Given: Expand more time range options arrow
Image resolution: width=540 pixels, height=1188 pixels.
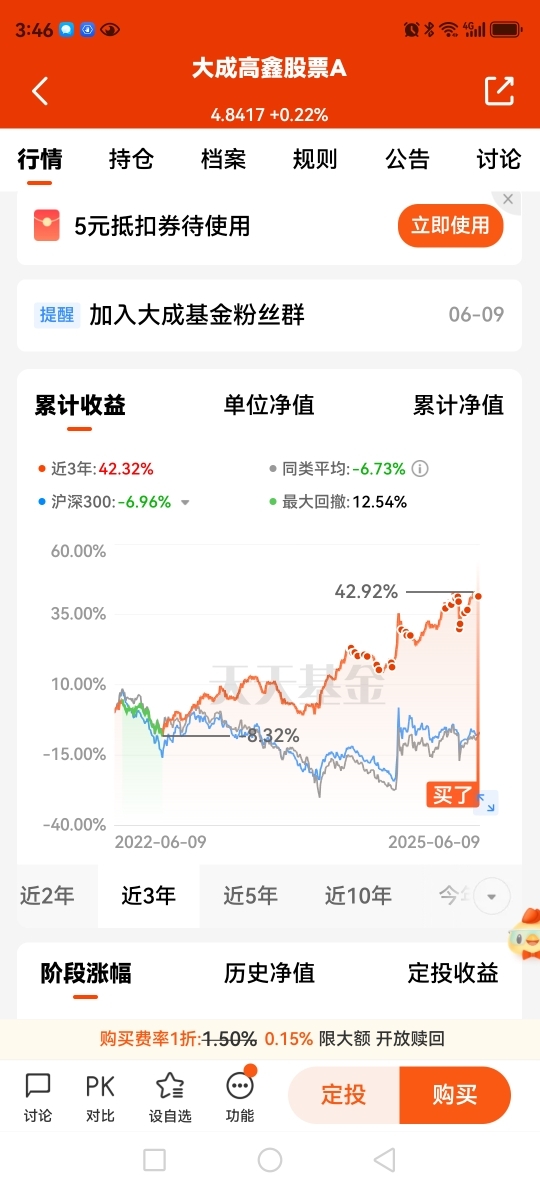Looking at the screenshot, I should [x=492, y=897].
